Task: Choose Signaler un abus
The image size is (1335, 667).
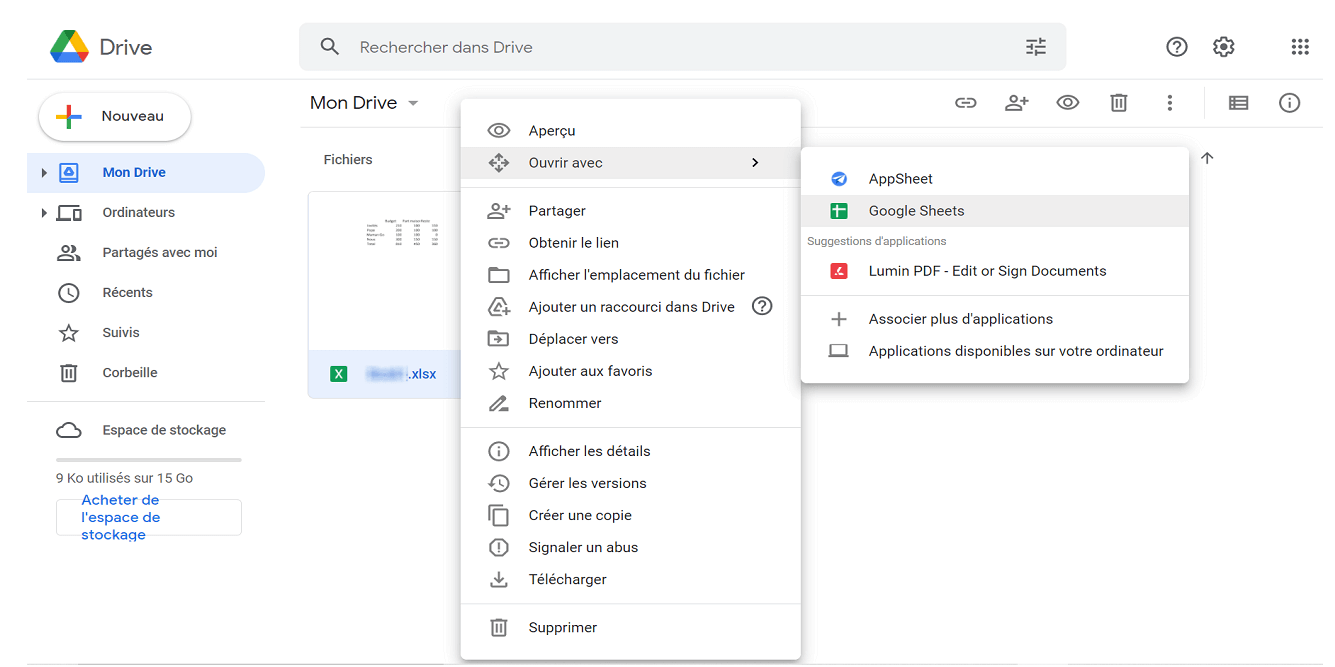Action: (x=631, y=547)
